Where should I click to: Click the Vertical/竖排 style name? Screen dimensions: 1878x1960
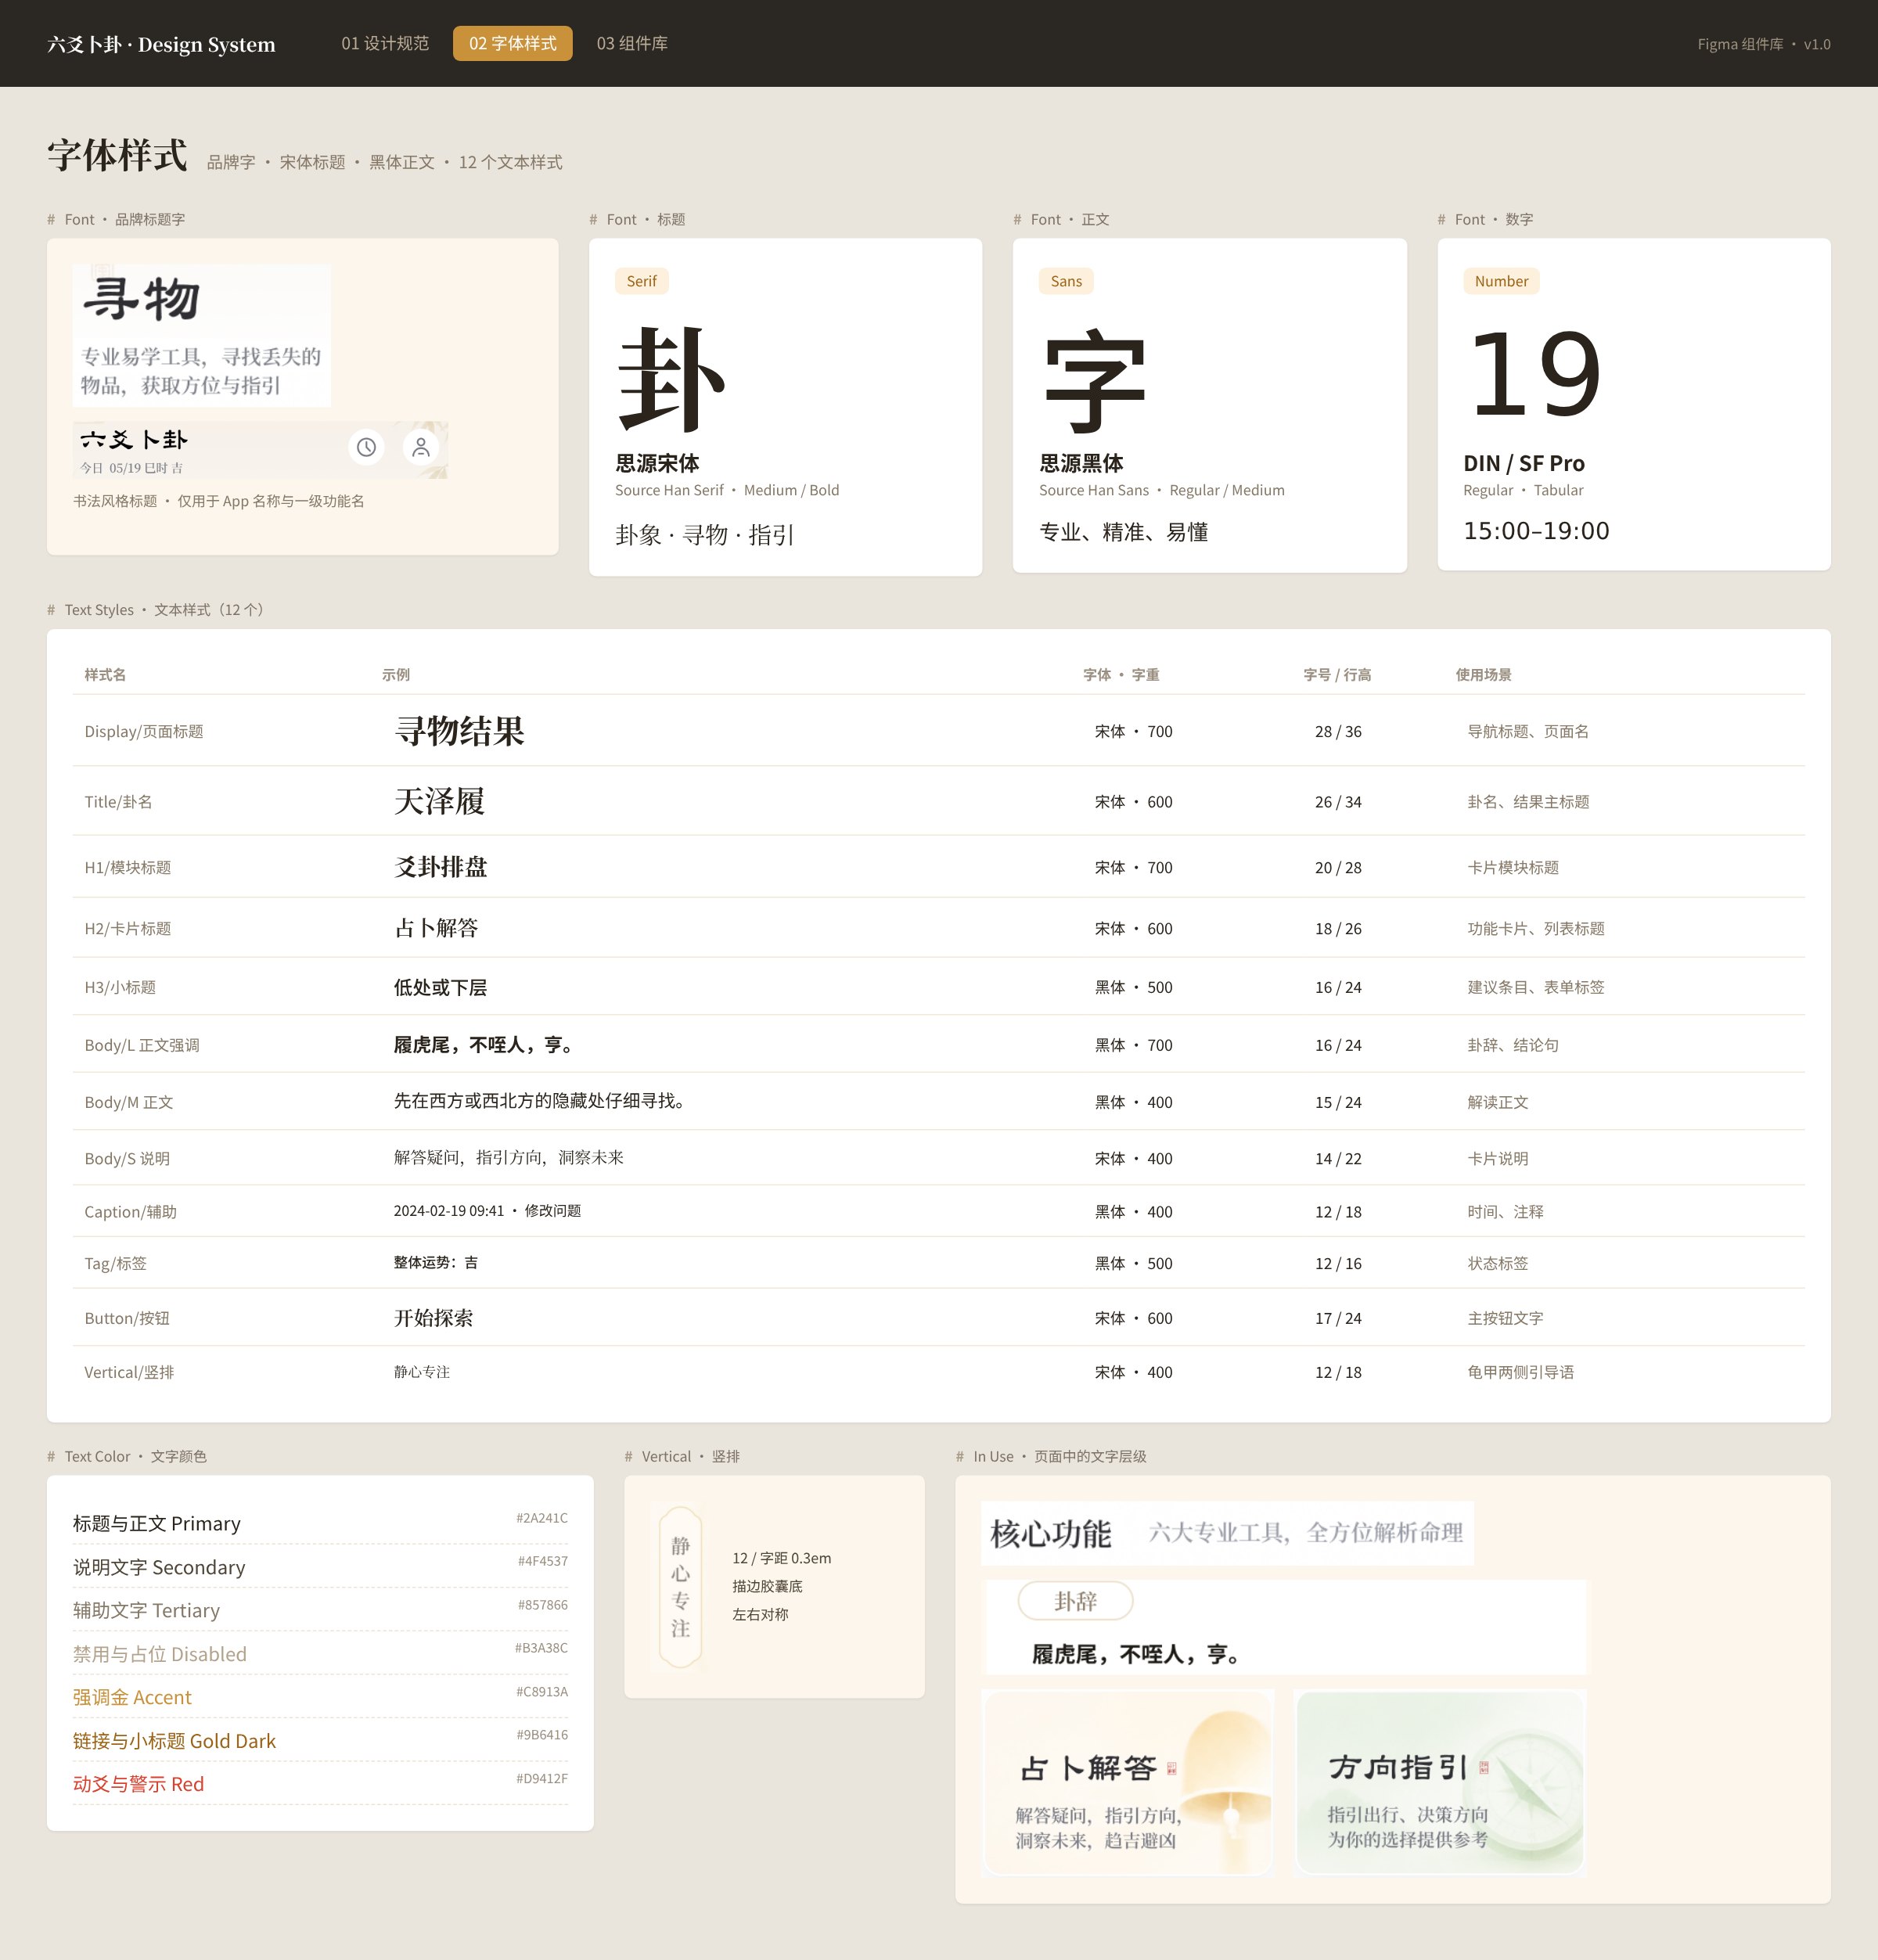[129, 1372]
